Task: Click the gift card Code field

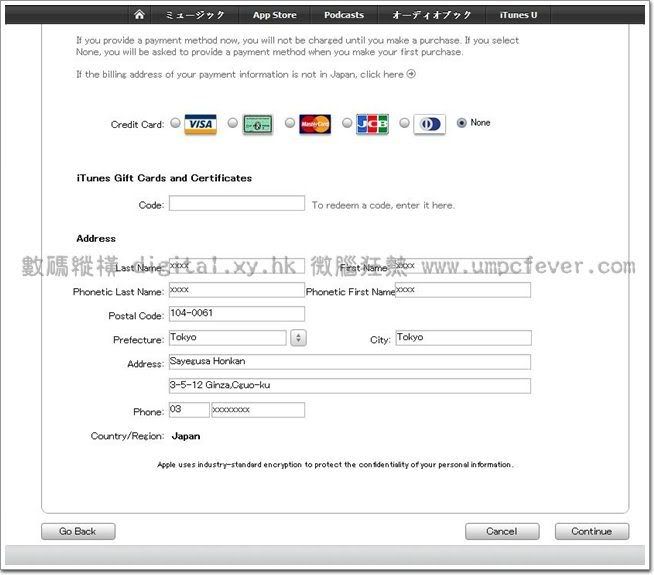Action: [236, 203]
